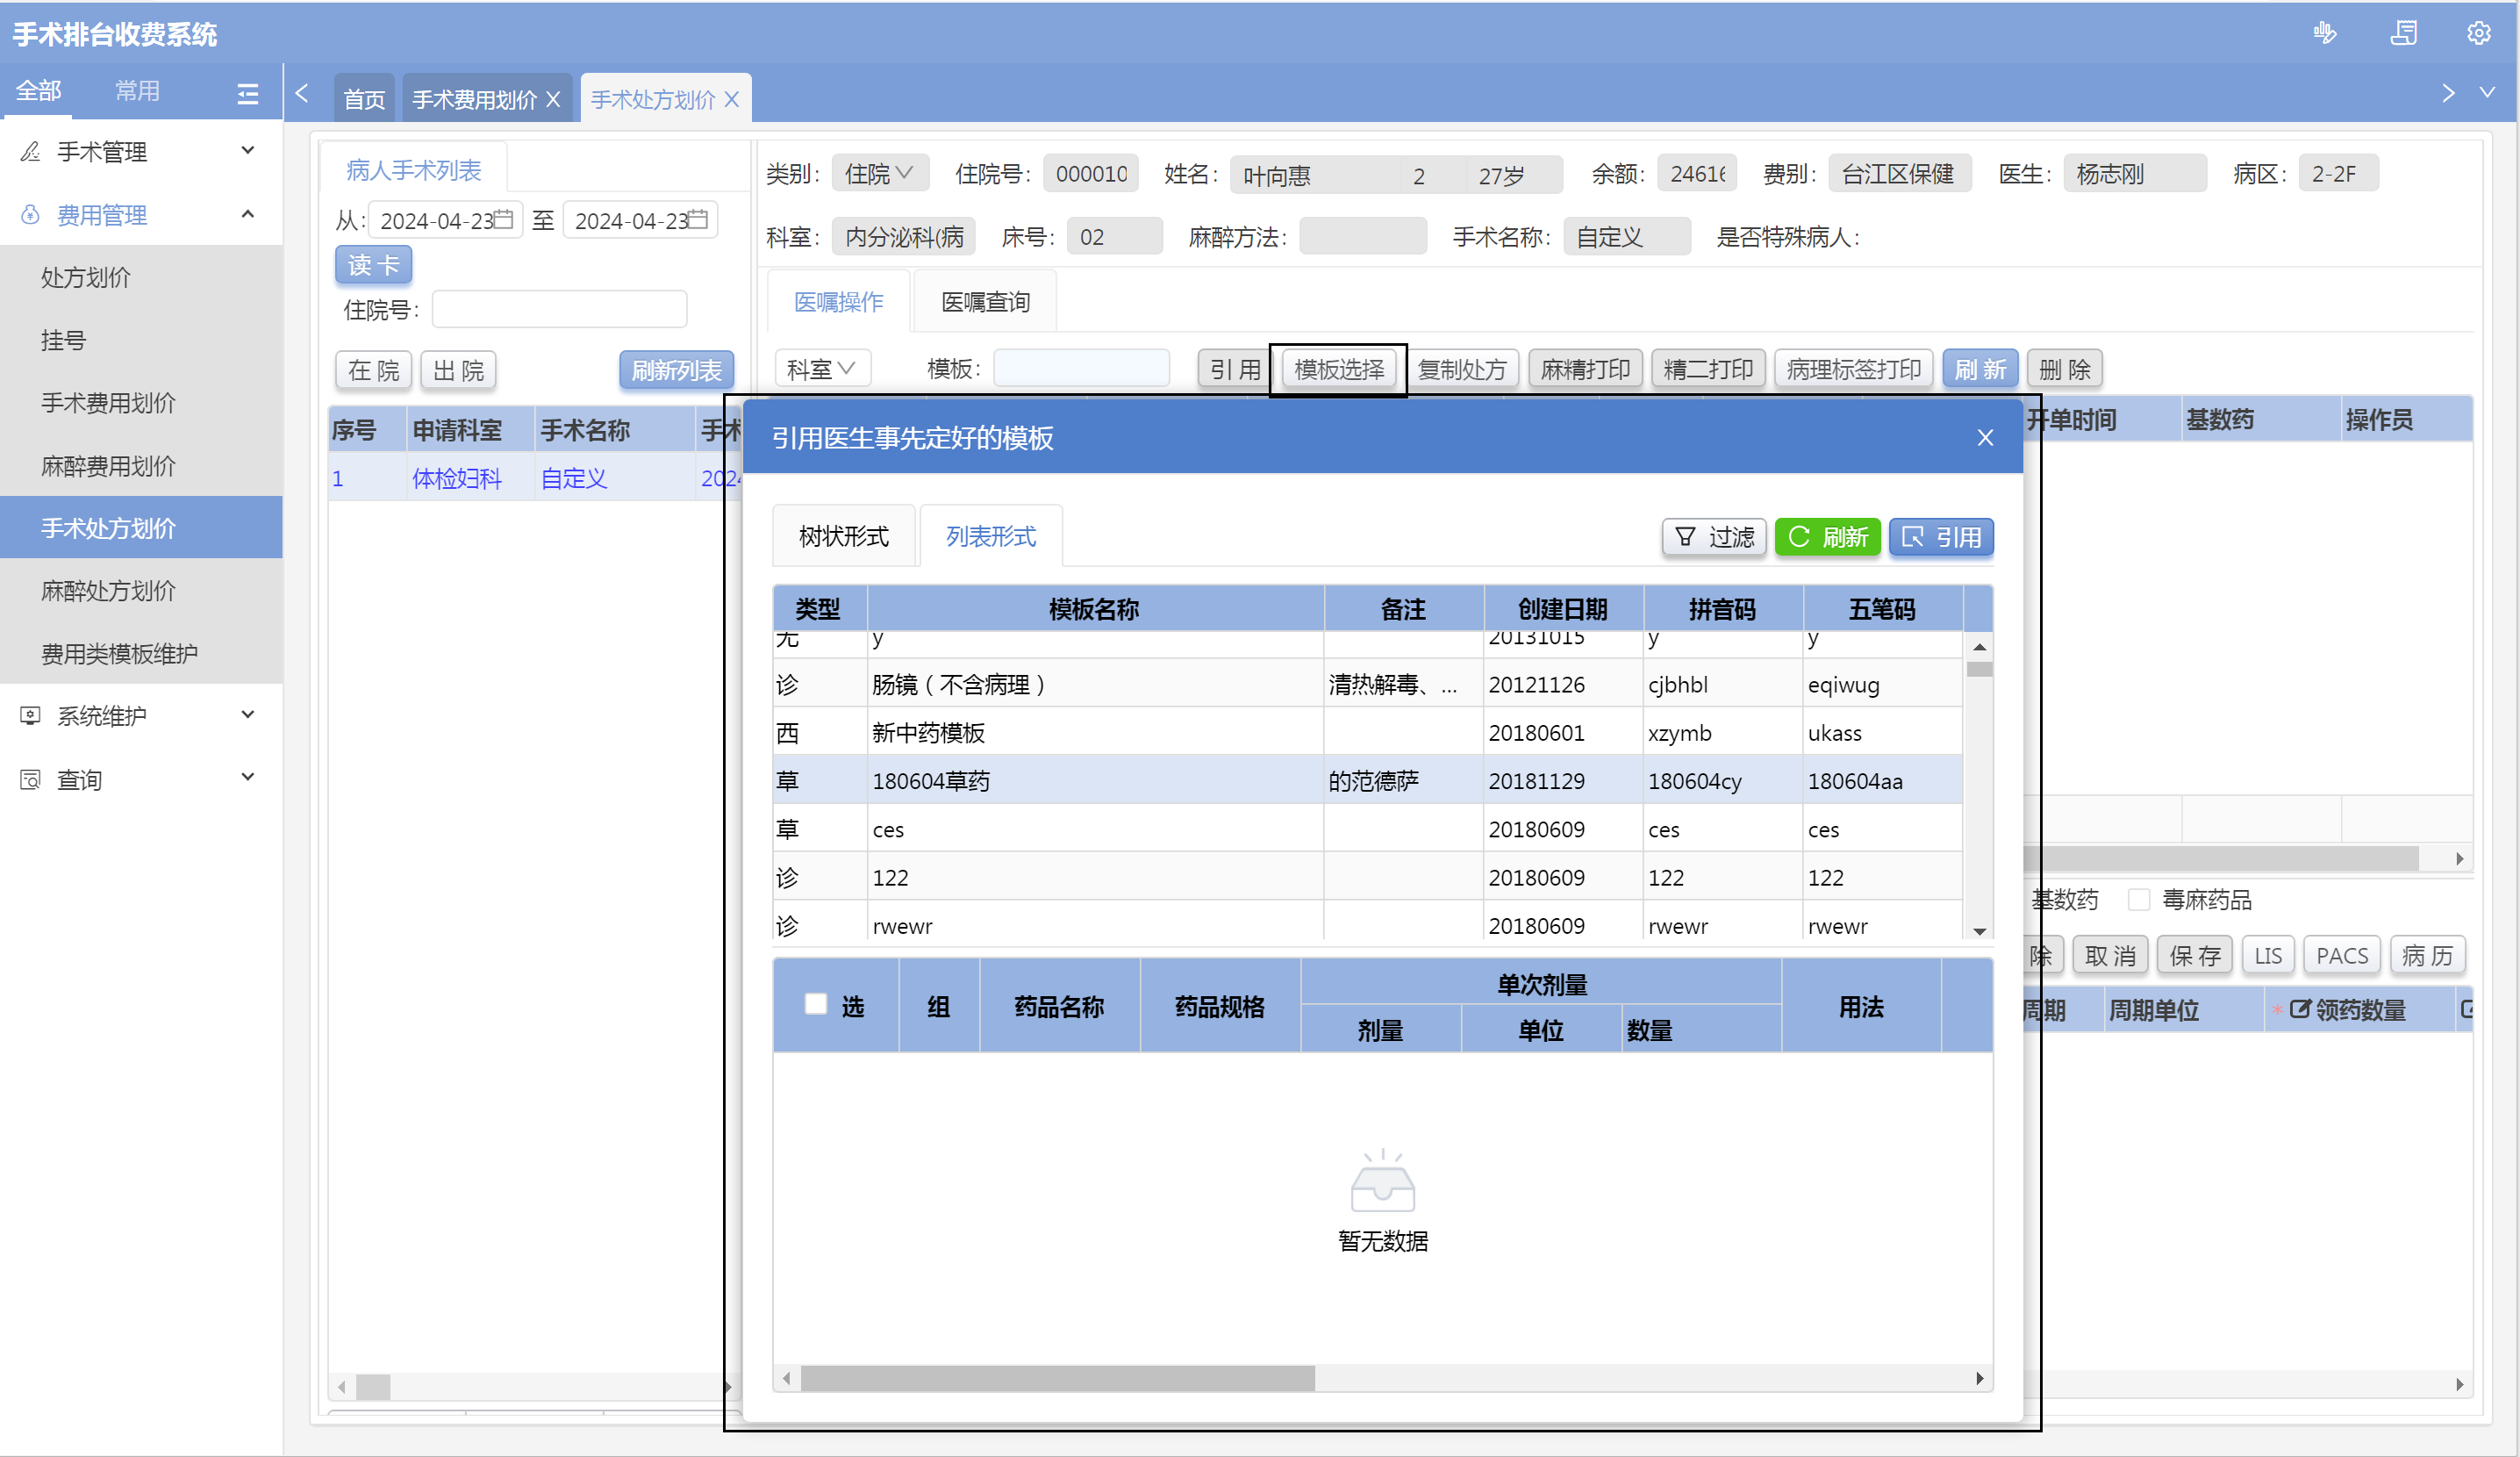Click the voice input icon in header
Screen dimensions: 2520x1457
[x=2324, y=33]
